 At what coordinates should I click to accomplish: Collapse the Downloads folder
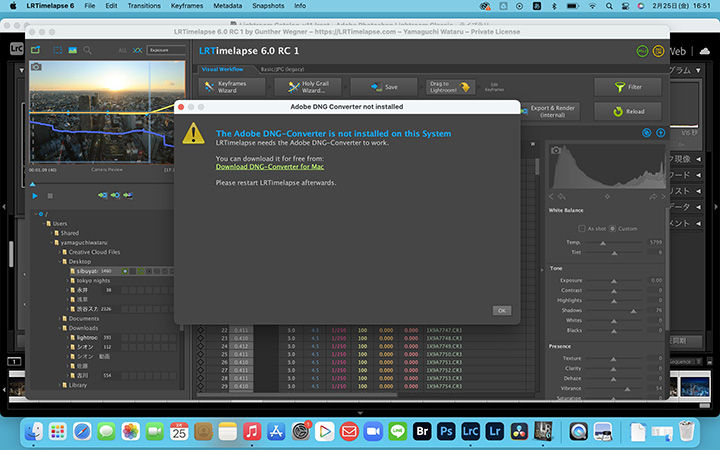tap(59, 328)
